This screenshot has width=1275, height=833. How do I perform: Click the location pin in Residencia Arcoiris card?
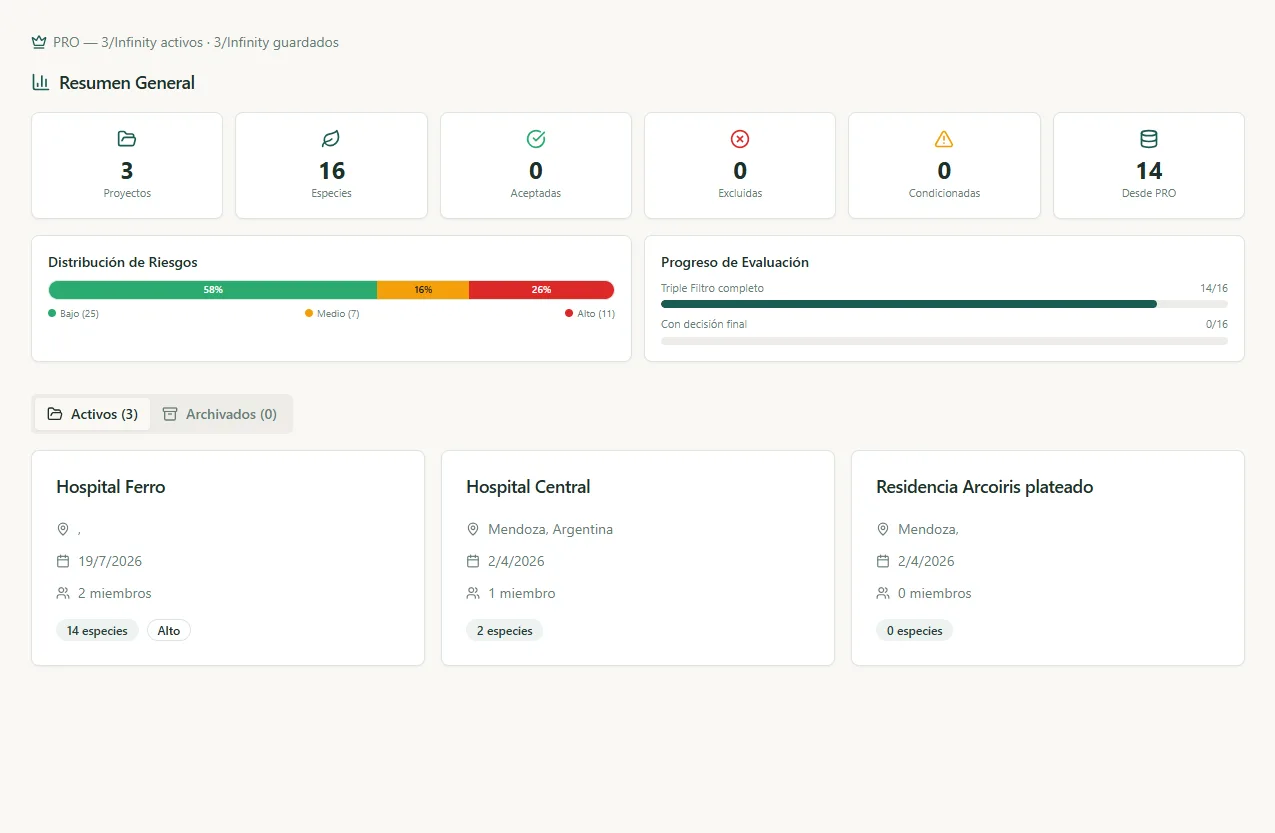pos(883,529)
